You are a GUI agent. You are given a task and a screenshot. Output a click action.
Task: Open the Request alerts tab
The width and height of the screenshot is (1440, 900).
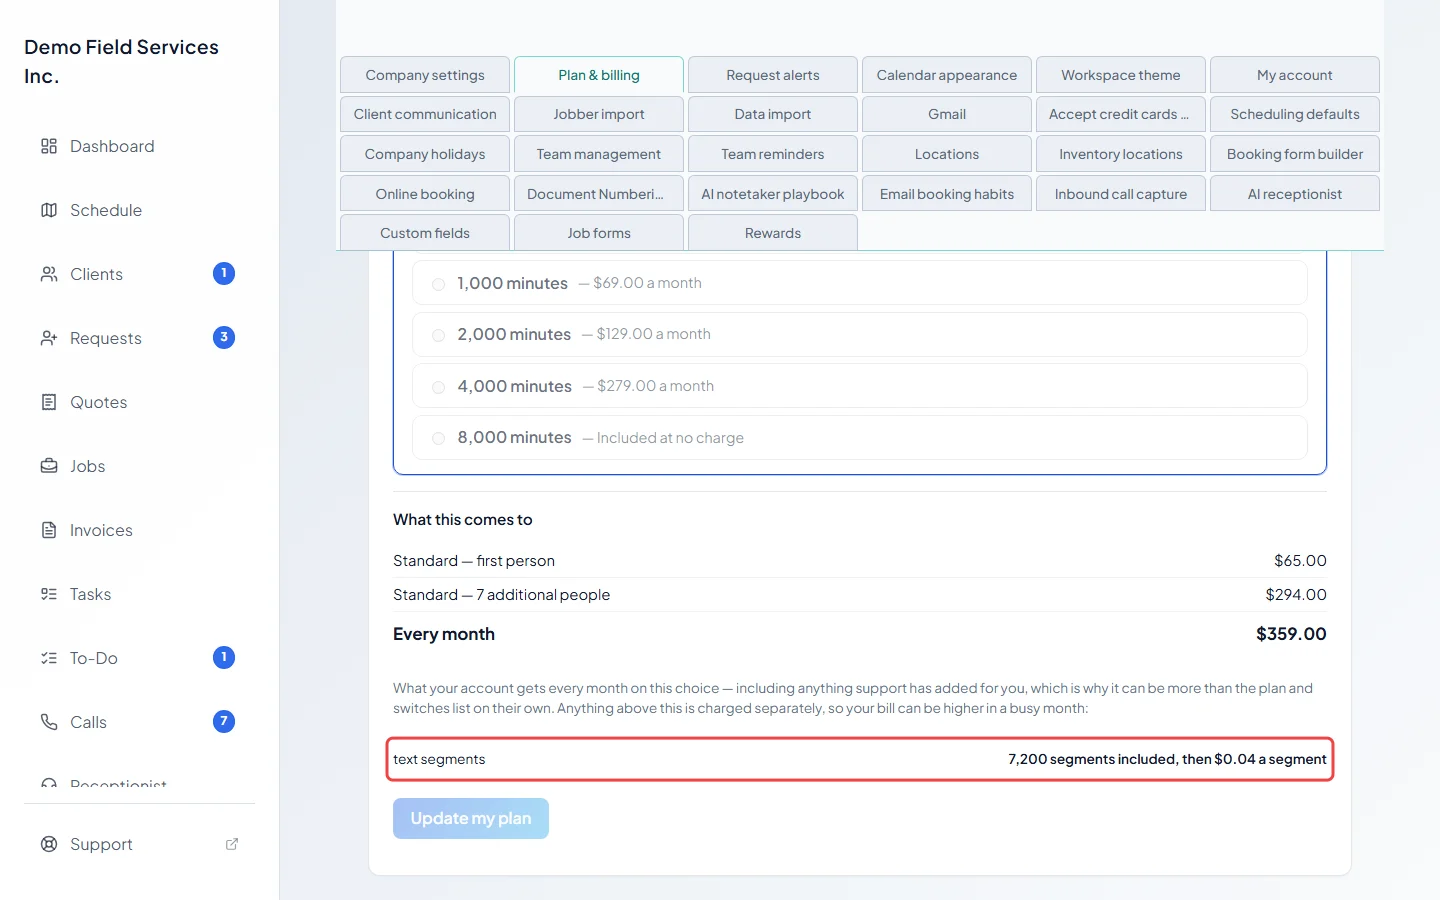(773, 75)
